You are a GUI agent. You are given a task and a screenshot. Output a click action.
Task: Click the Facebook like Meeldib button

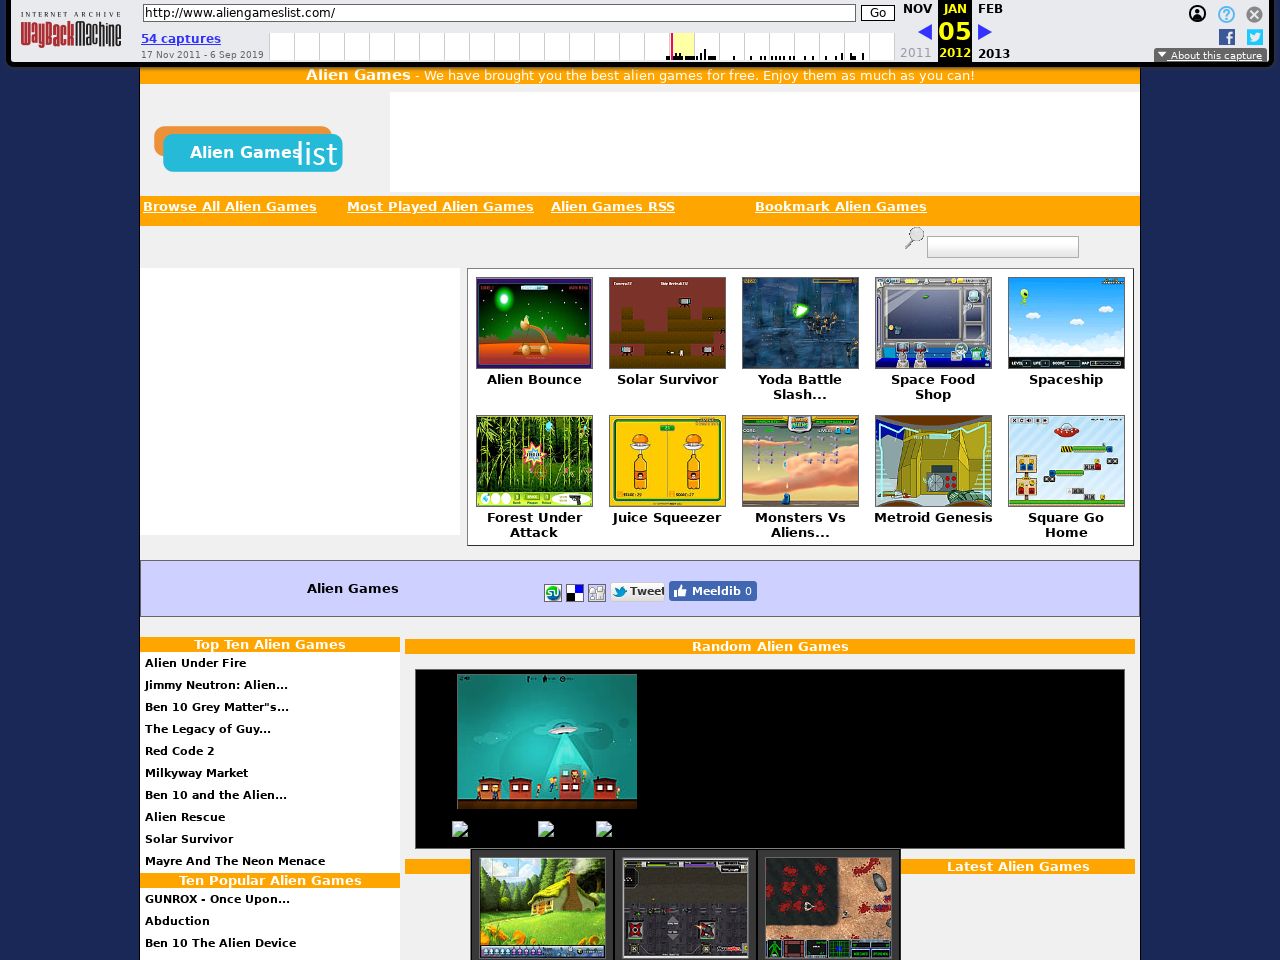(712, 591)
